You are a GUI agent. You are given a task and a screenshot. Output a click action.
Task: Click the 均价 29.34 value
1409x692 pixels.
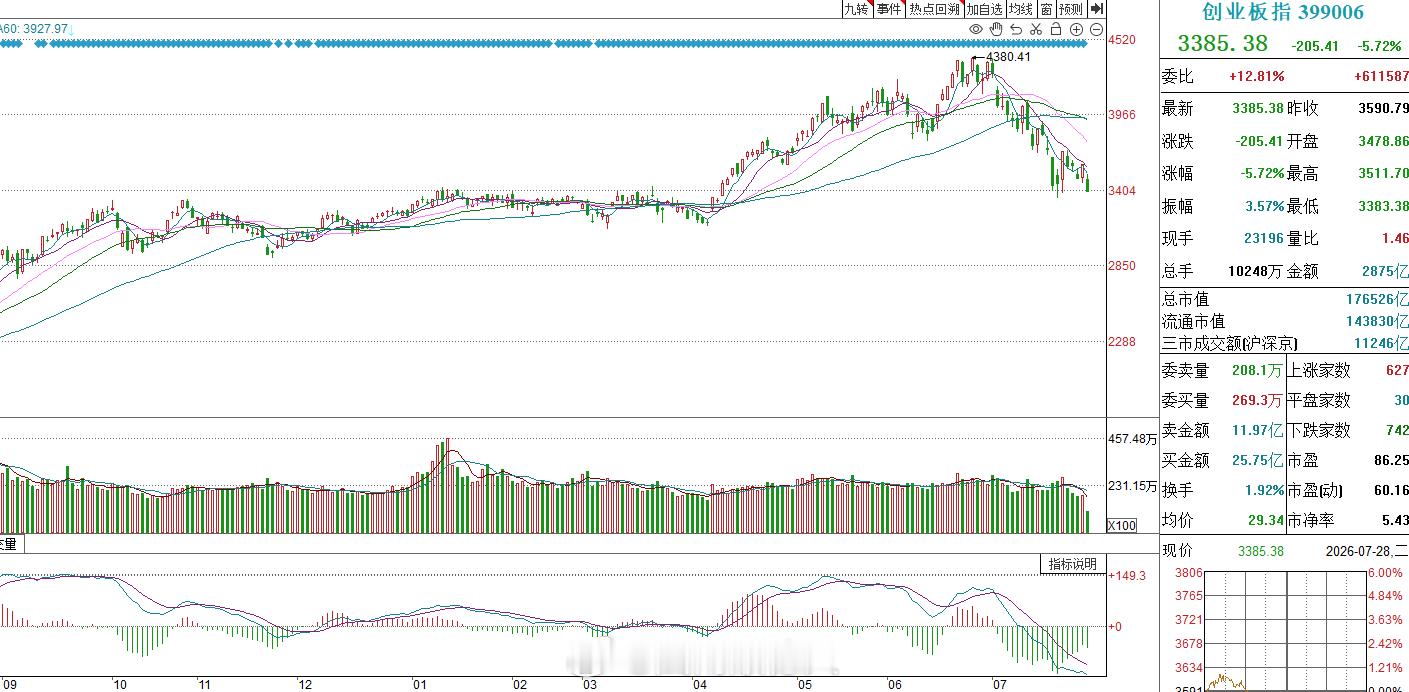(x=1267, y=520)
